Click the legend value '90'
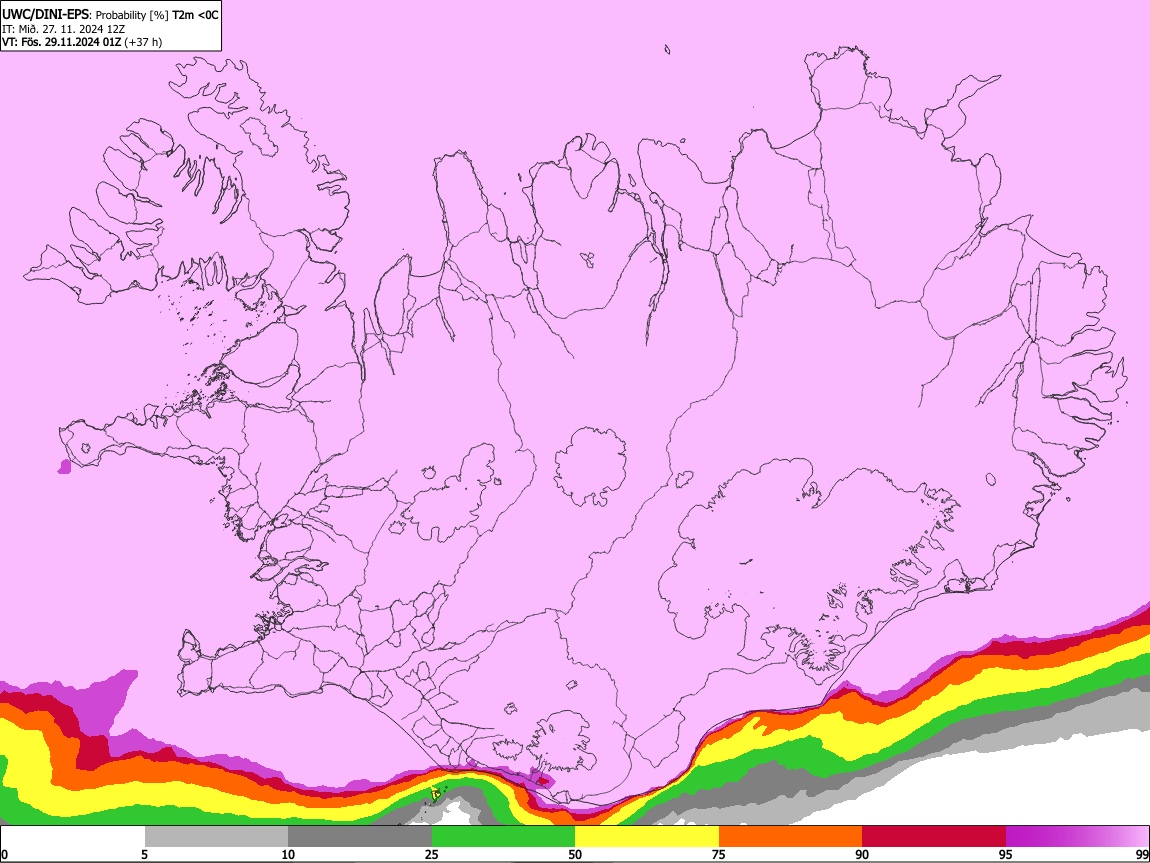The width and height of the screenshot is (1150, 863). click(x=862, y=854)
